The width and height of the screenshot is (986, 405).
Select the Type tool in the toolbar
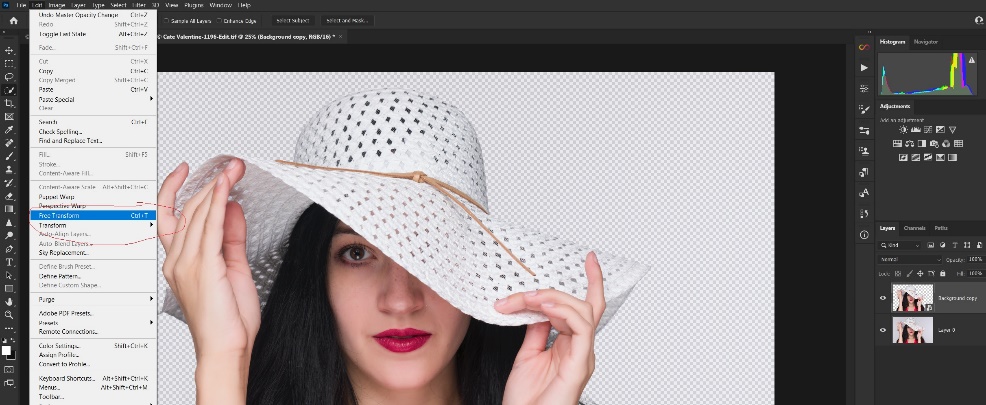pos(10,262)
